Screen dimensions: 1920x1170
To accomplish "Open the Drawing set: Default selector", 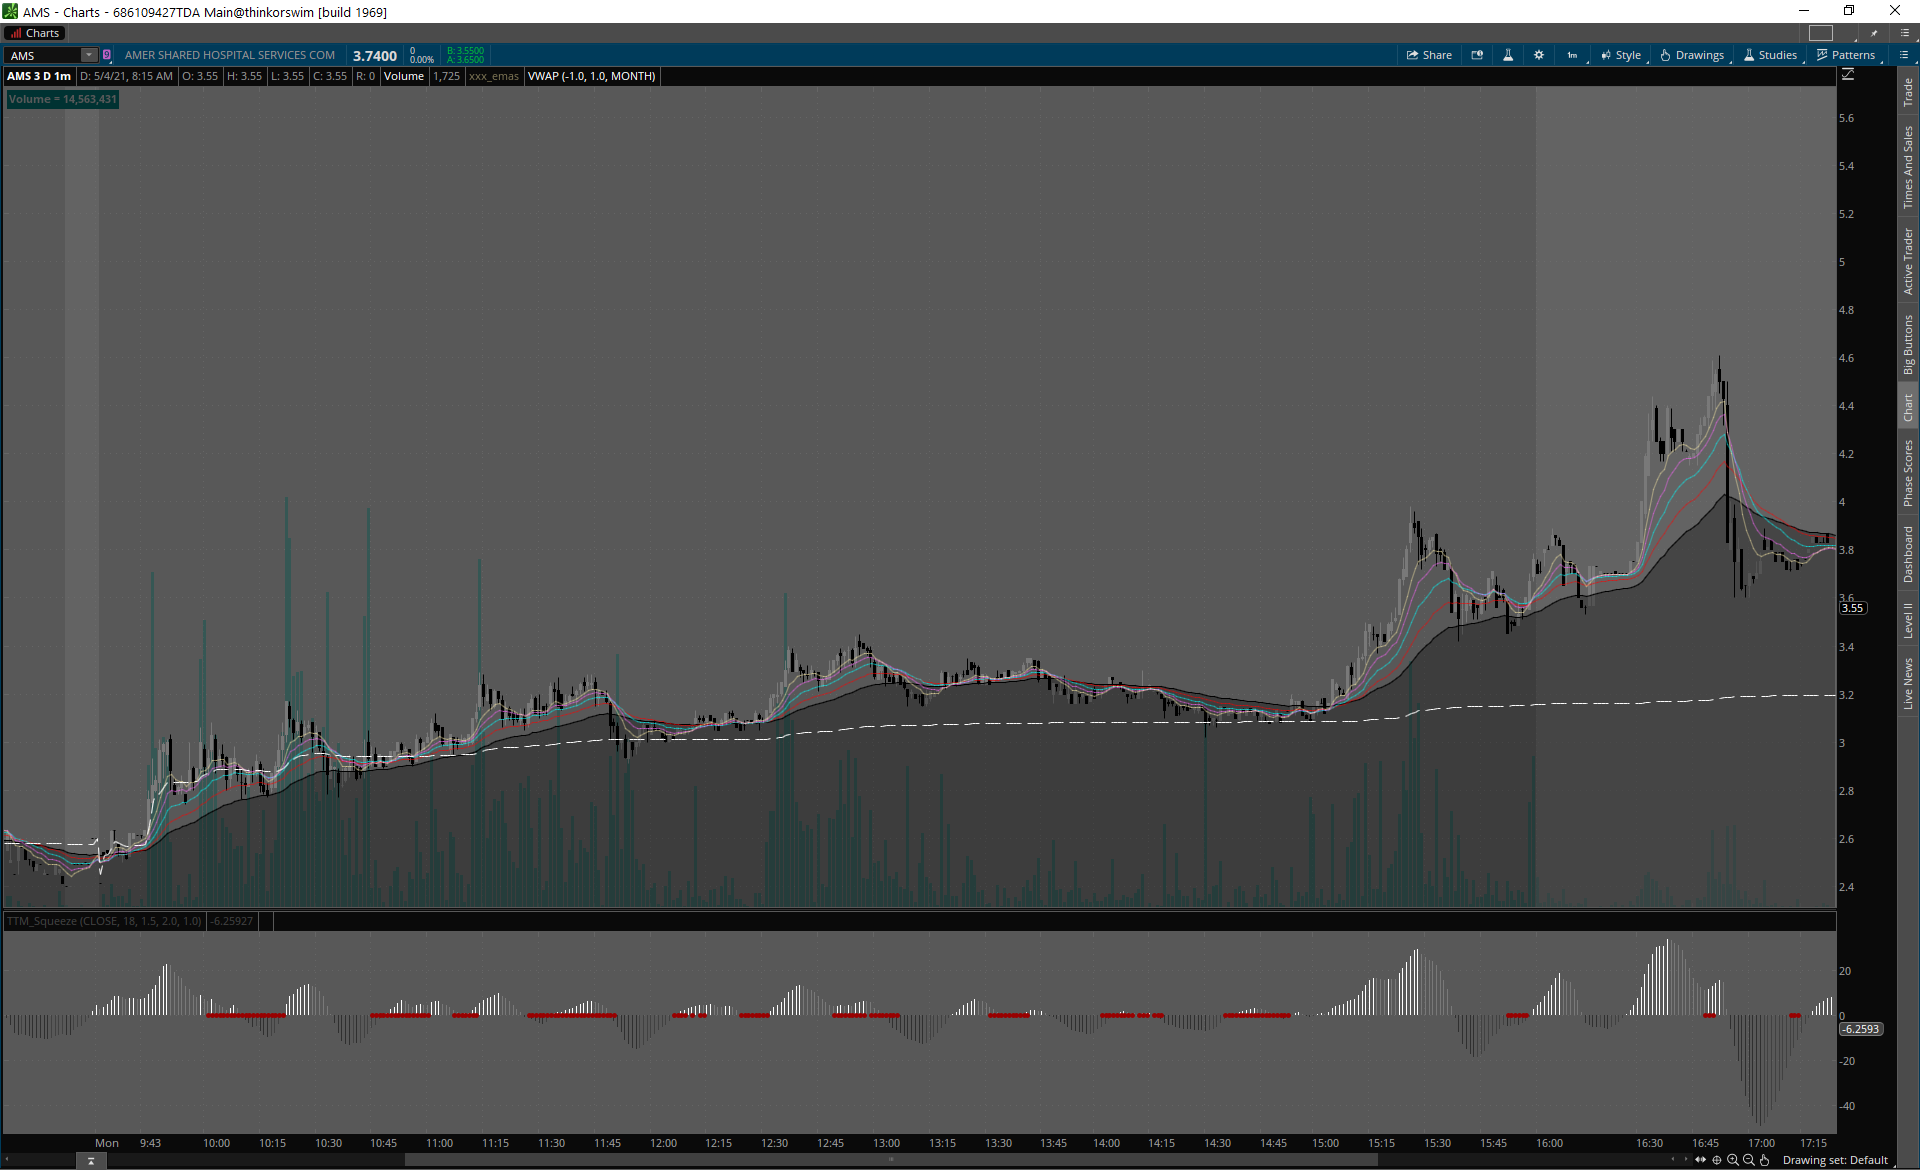I will (x=1835, y=1160).
